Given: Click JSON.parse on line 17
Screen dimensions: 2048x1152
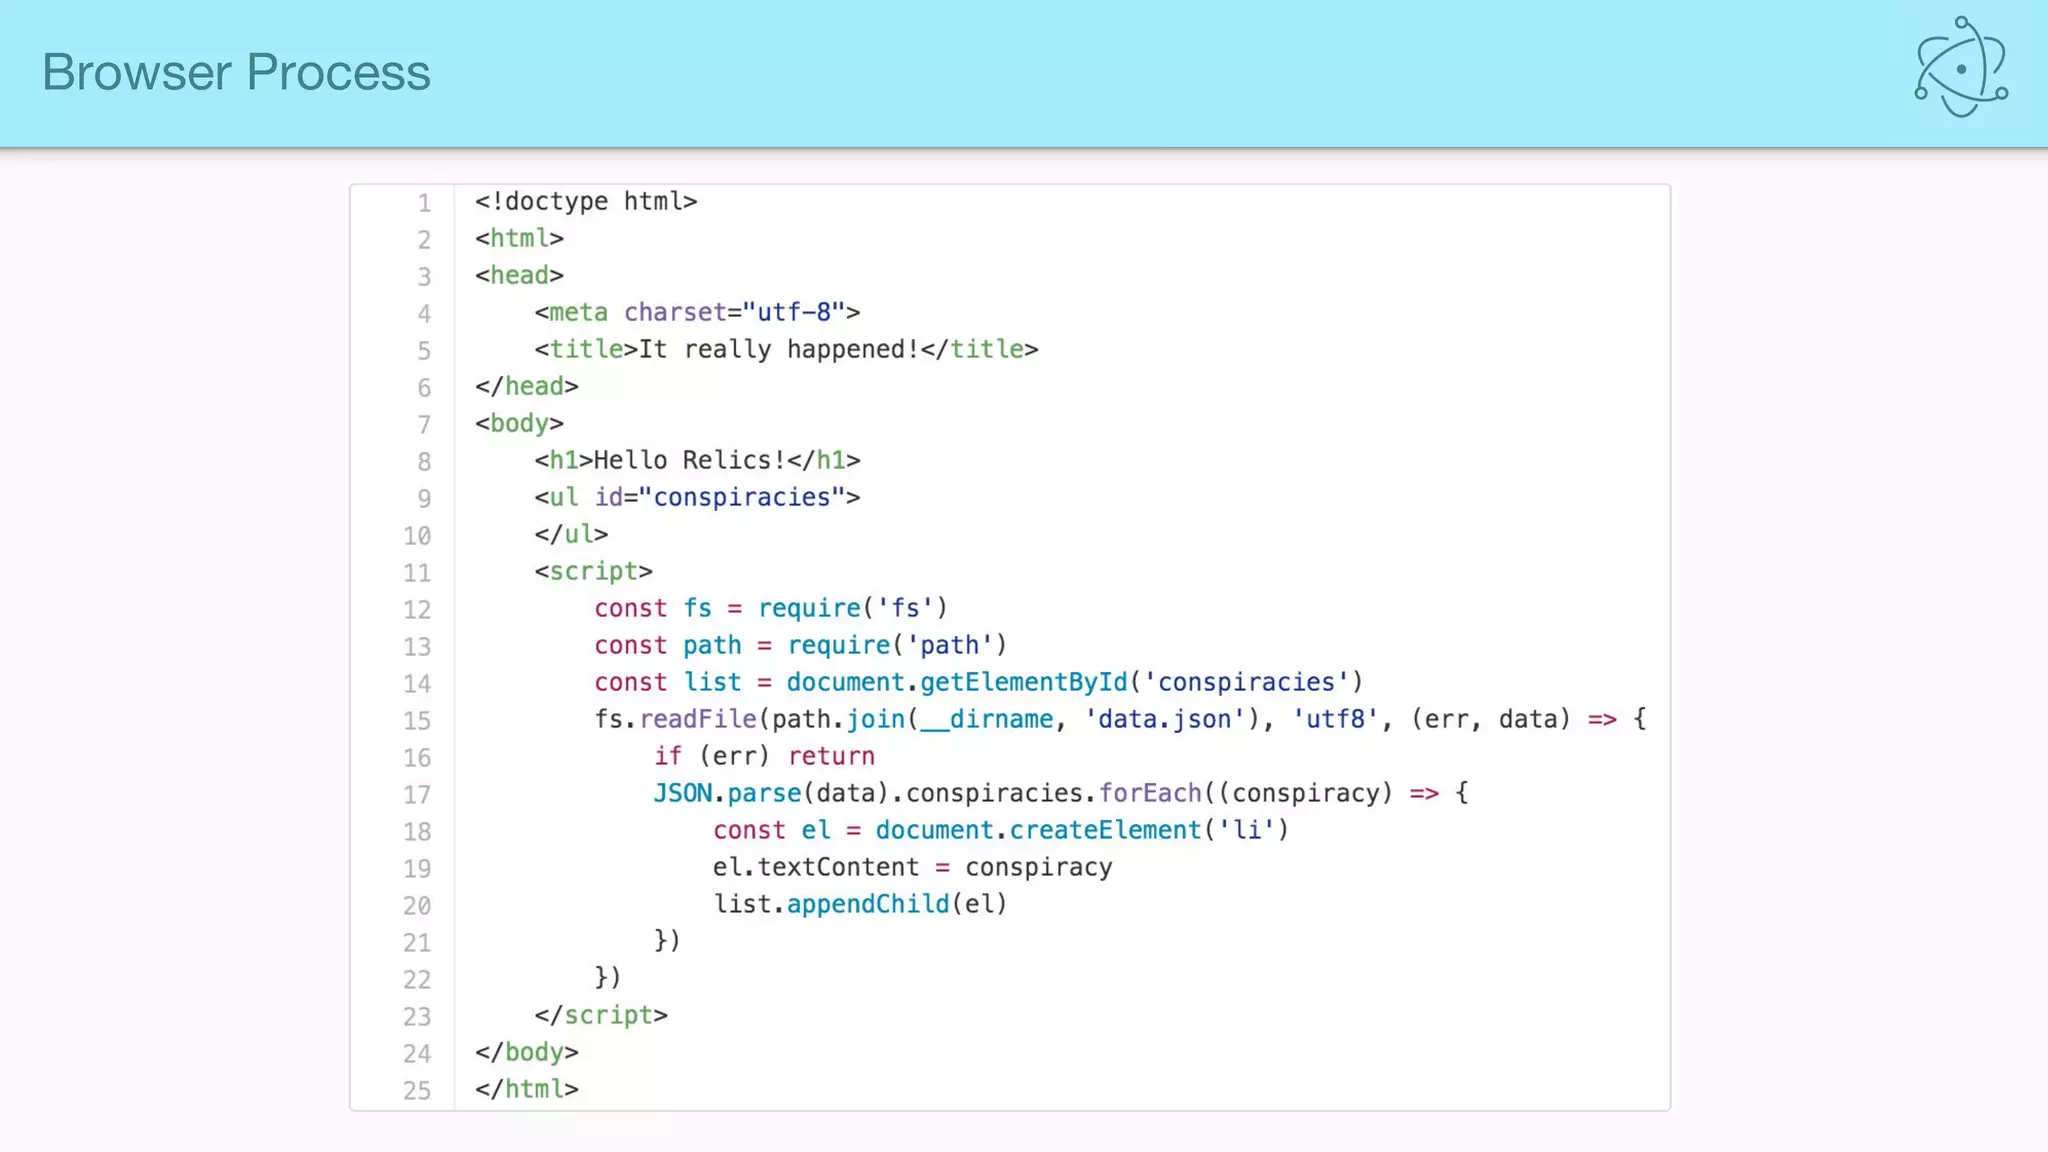Looking at the screenshot, I should (727, 793).
